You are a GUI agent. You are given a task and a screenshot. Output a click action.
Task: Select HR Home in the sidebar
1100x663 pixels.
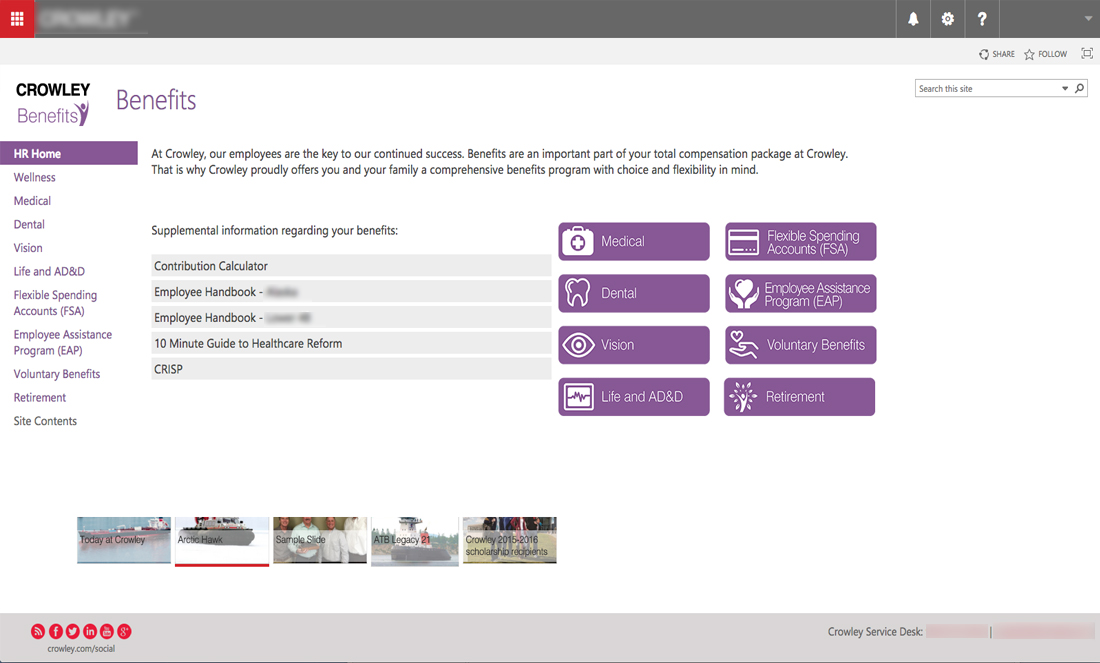(x=69, y=153)
